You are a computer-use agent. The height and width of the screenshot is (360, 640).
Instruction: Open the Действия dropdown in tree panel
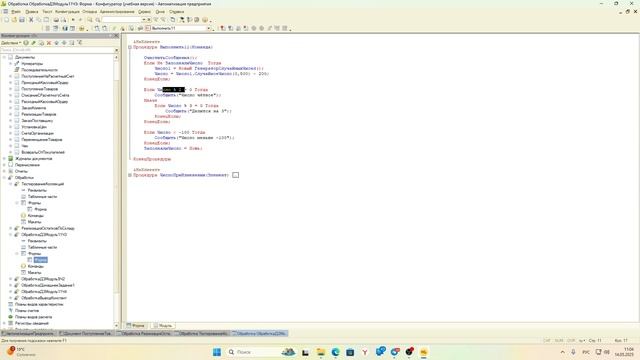11,42
